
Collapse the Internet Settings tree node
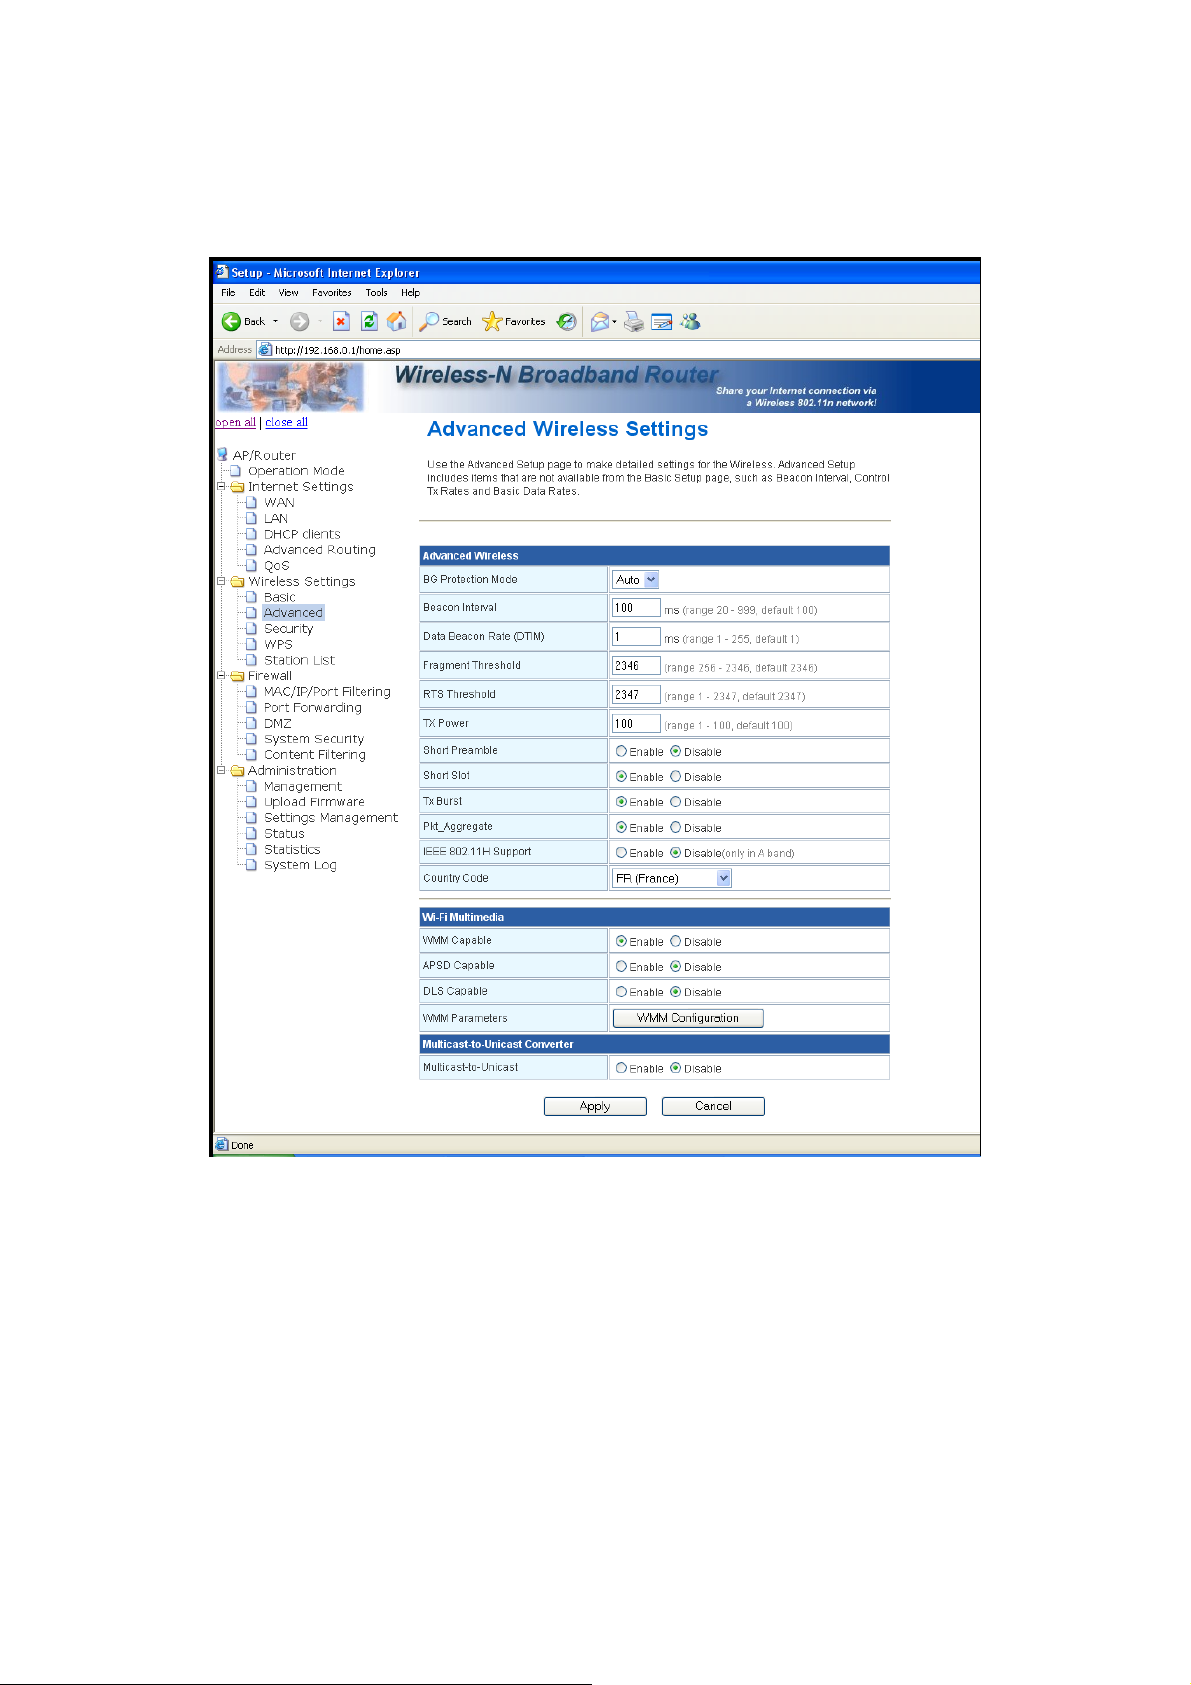pyautogui.click(x=221, y=487)
